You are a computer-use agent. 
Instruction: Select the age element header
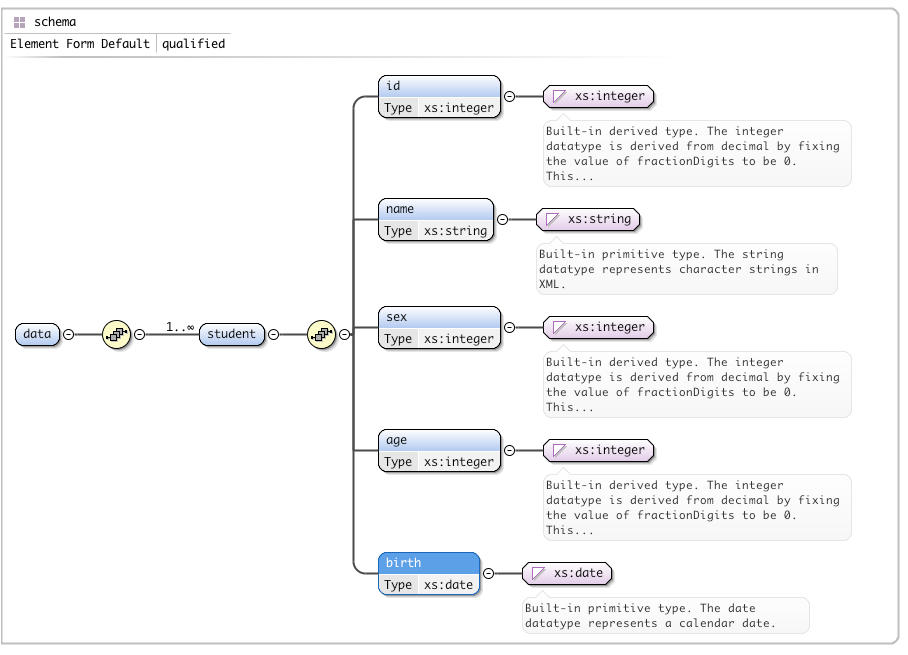coord(440,440)
